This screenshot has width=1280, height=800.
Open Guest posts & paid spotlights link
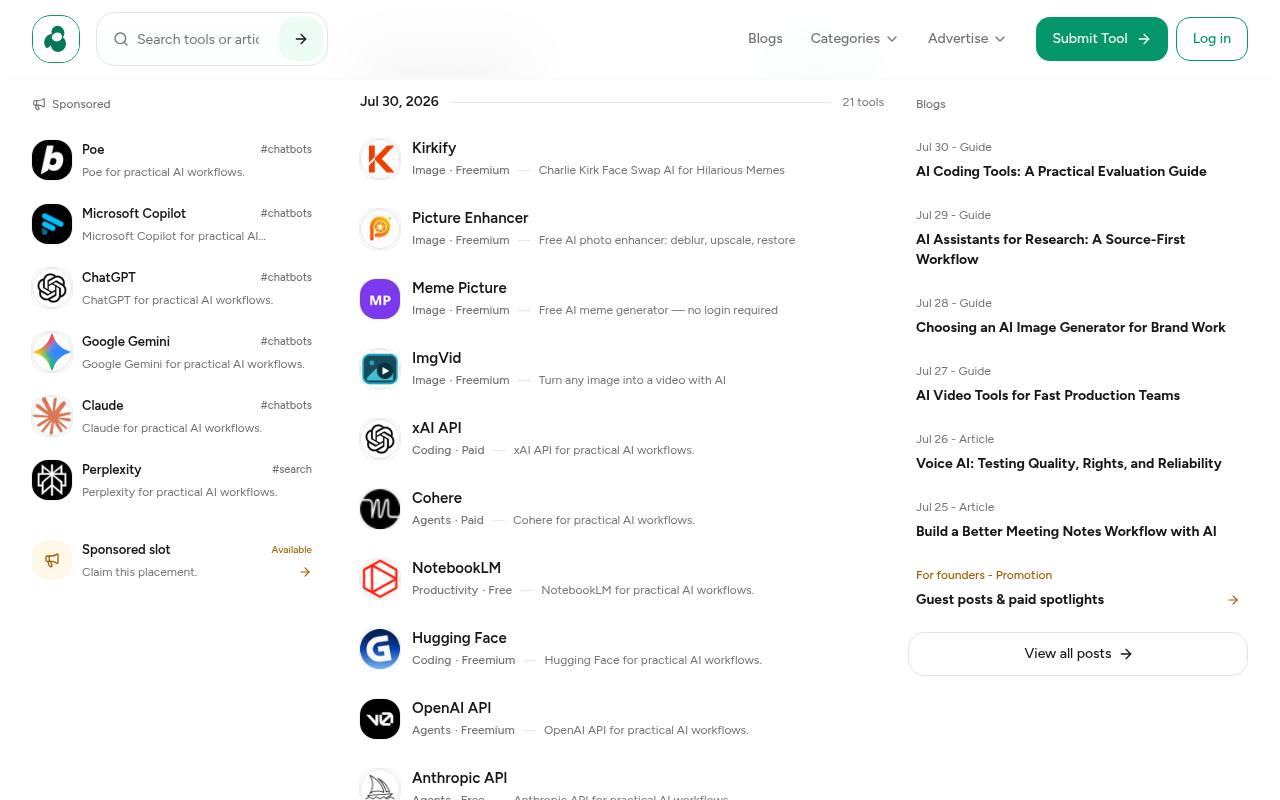1010,599
